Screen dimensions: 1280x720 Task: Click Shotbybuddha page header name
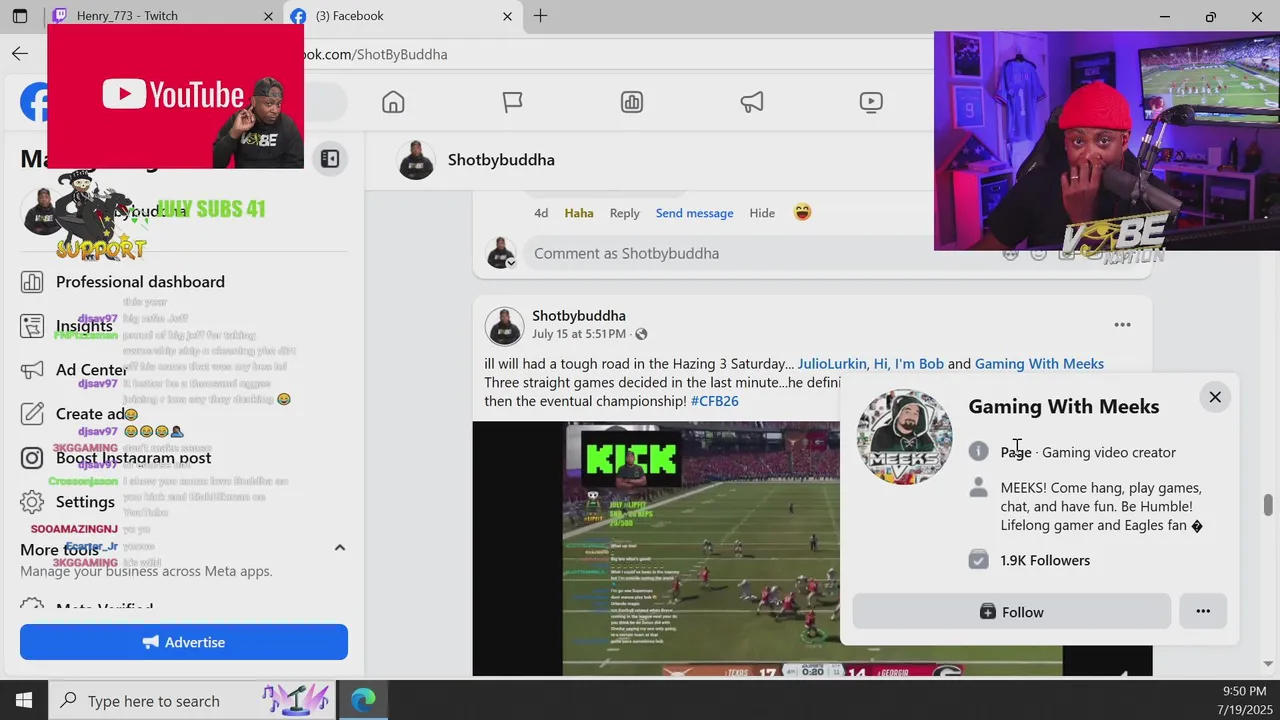(501, 160)
